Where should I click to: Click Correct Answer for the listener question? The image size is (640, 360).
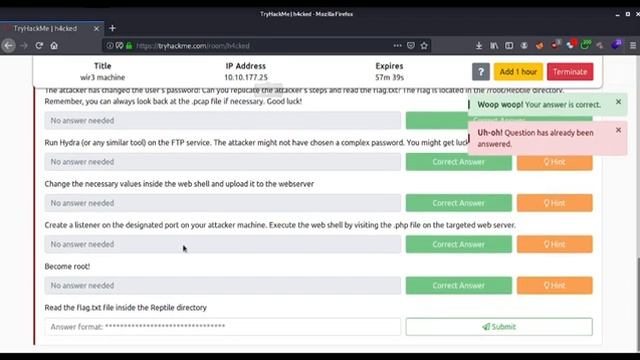coord(458,244)
